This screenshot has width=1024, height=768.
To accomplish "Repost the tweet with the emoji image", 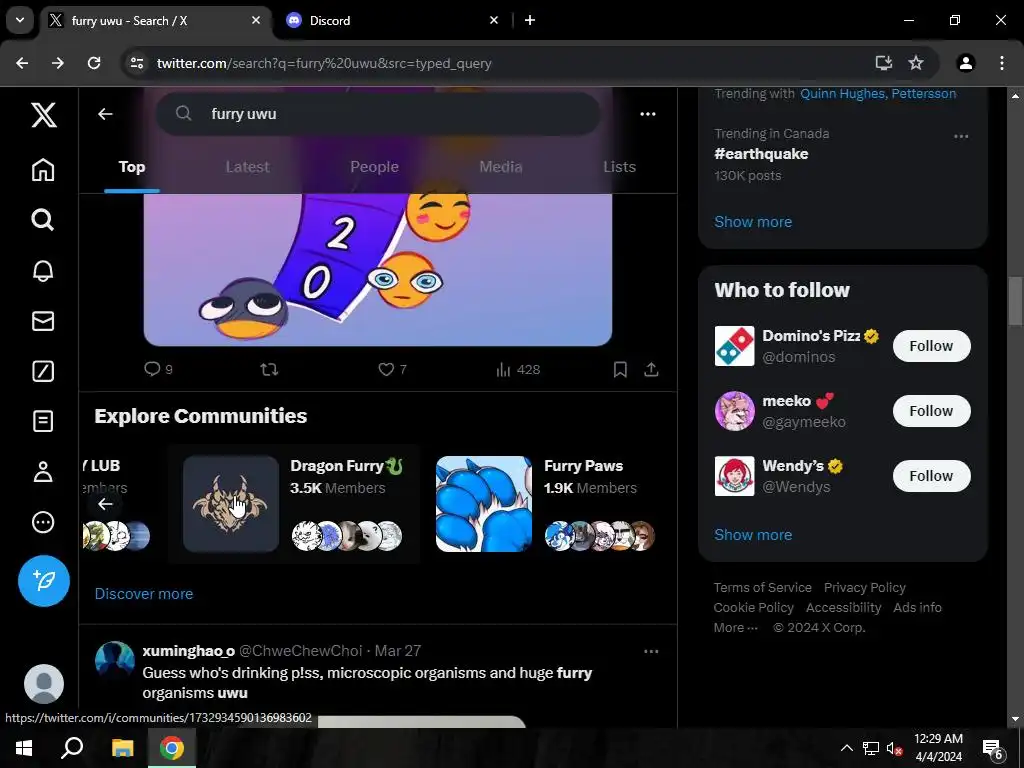I will point(269,370).
